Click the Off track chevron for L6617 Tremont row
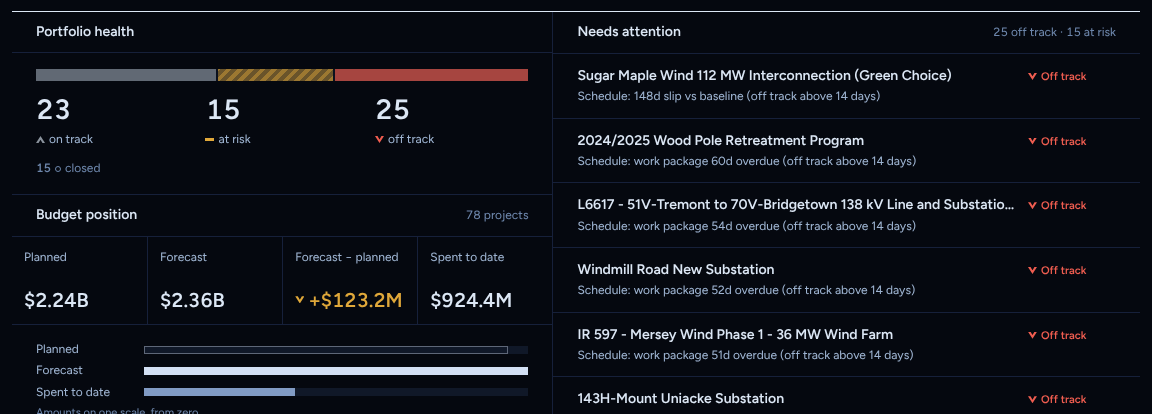The image size is (1152, 414). click(x=1032, y=206)
